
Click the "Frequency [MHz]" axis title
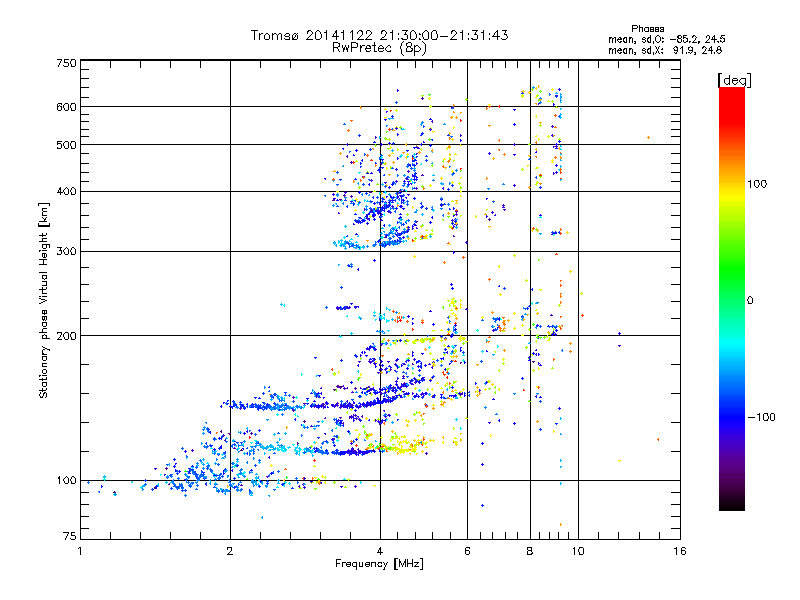point(379,564)
